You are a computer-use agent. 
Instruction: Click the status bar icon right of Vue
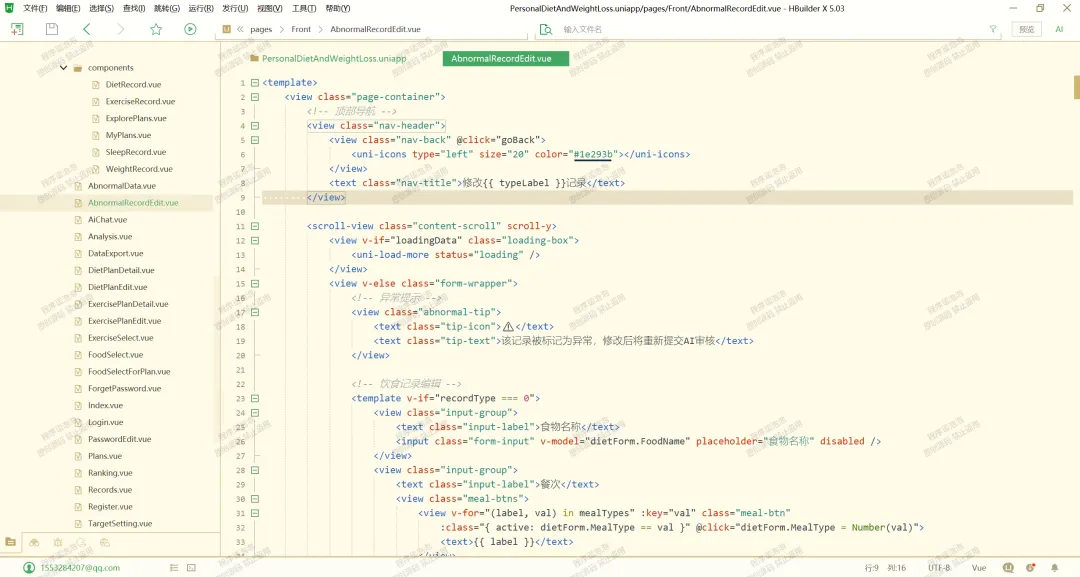pos(1008,567)
